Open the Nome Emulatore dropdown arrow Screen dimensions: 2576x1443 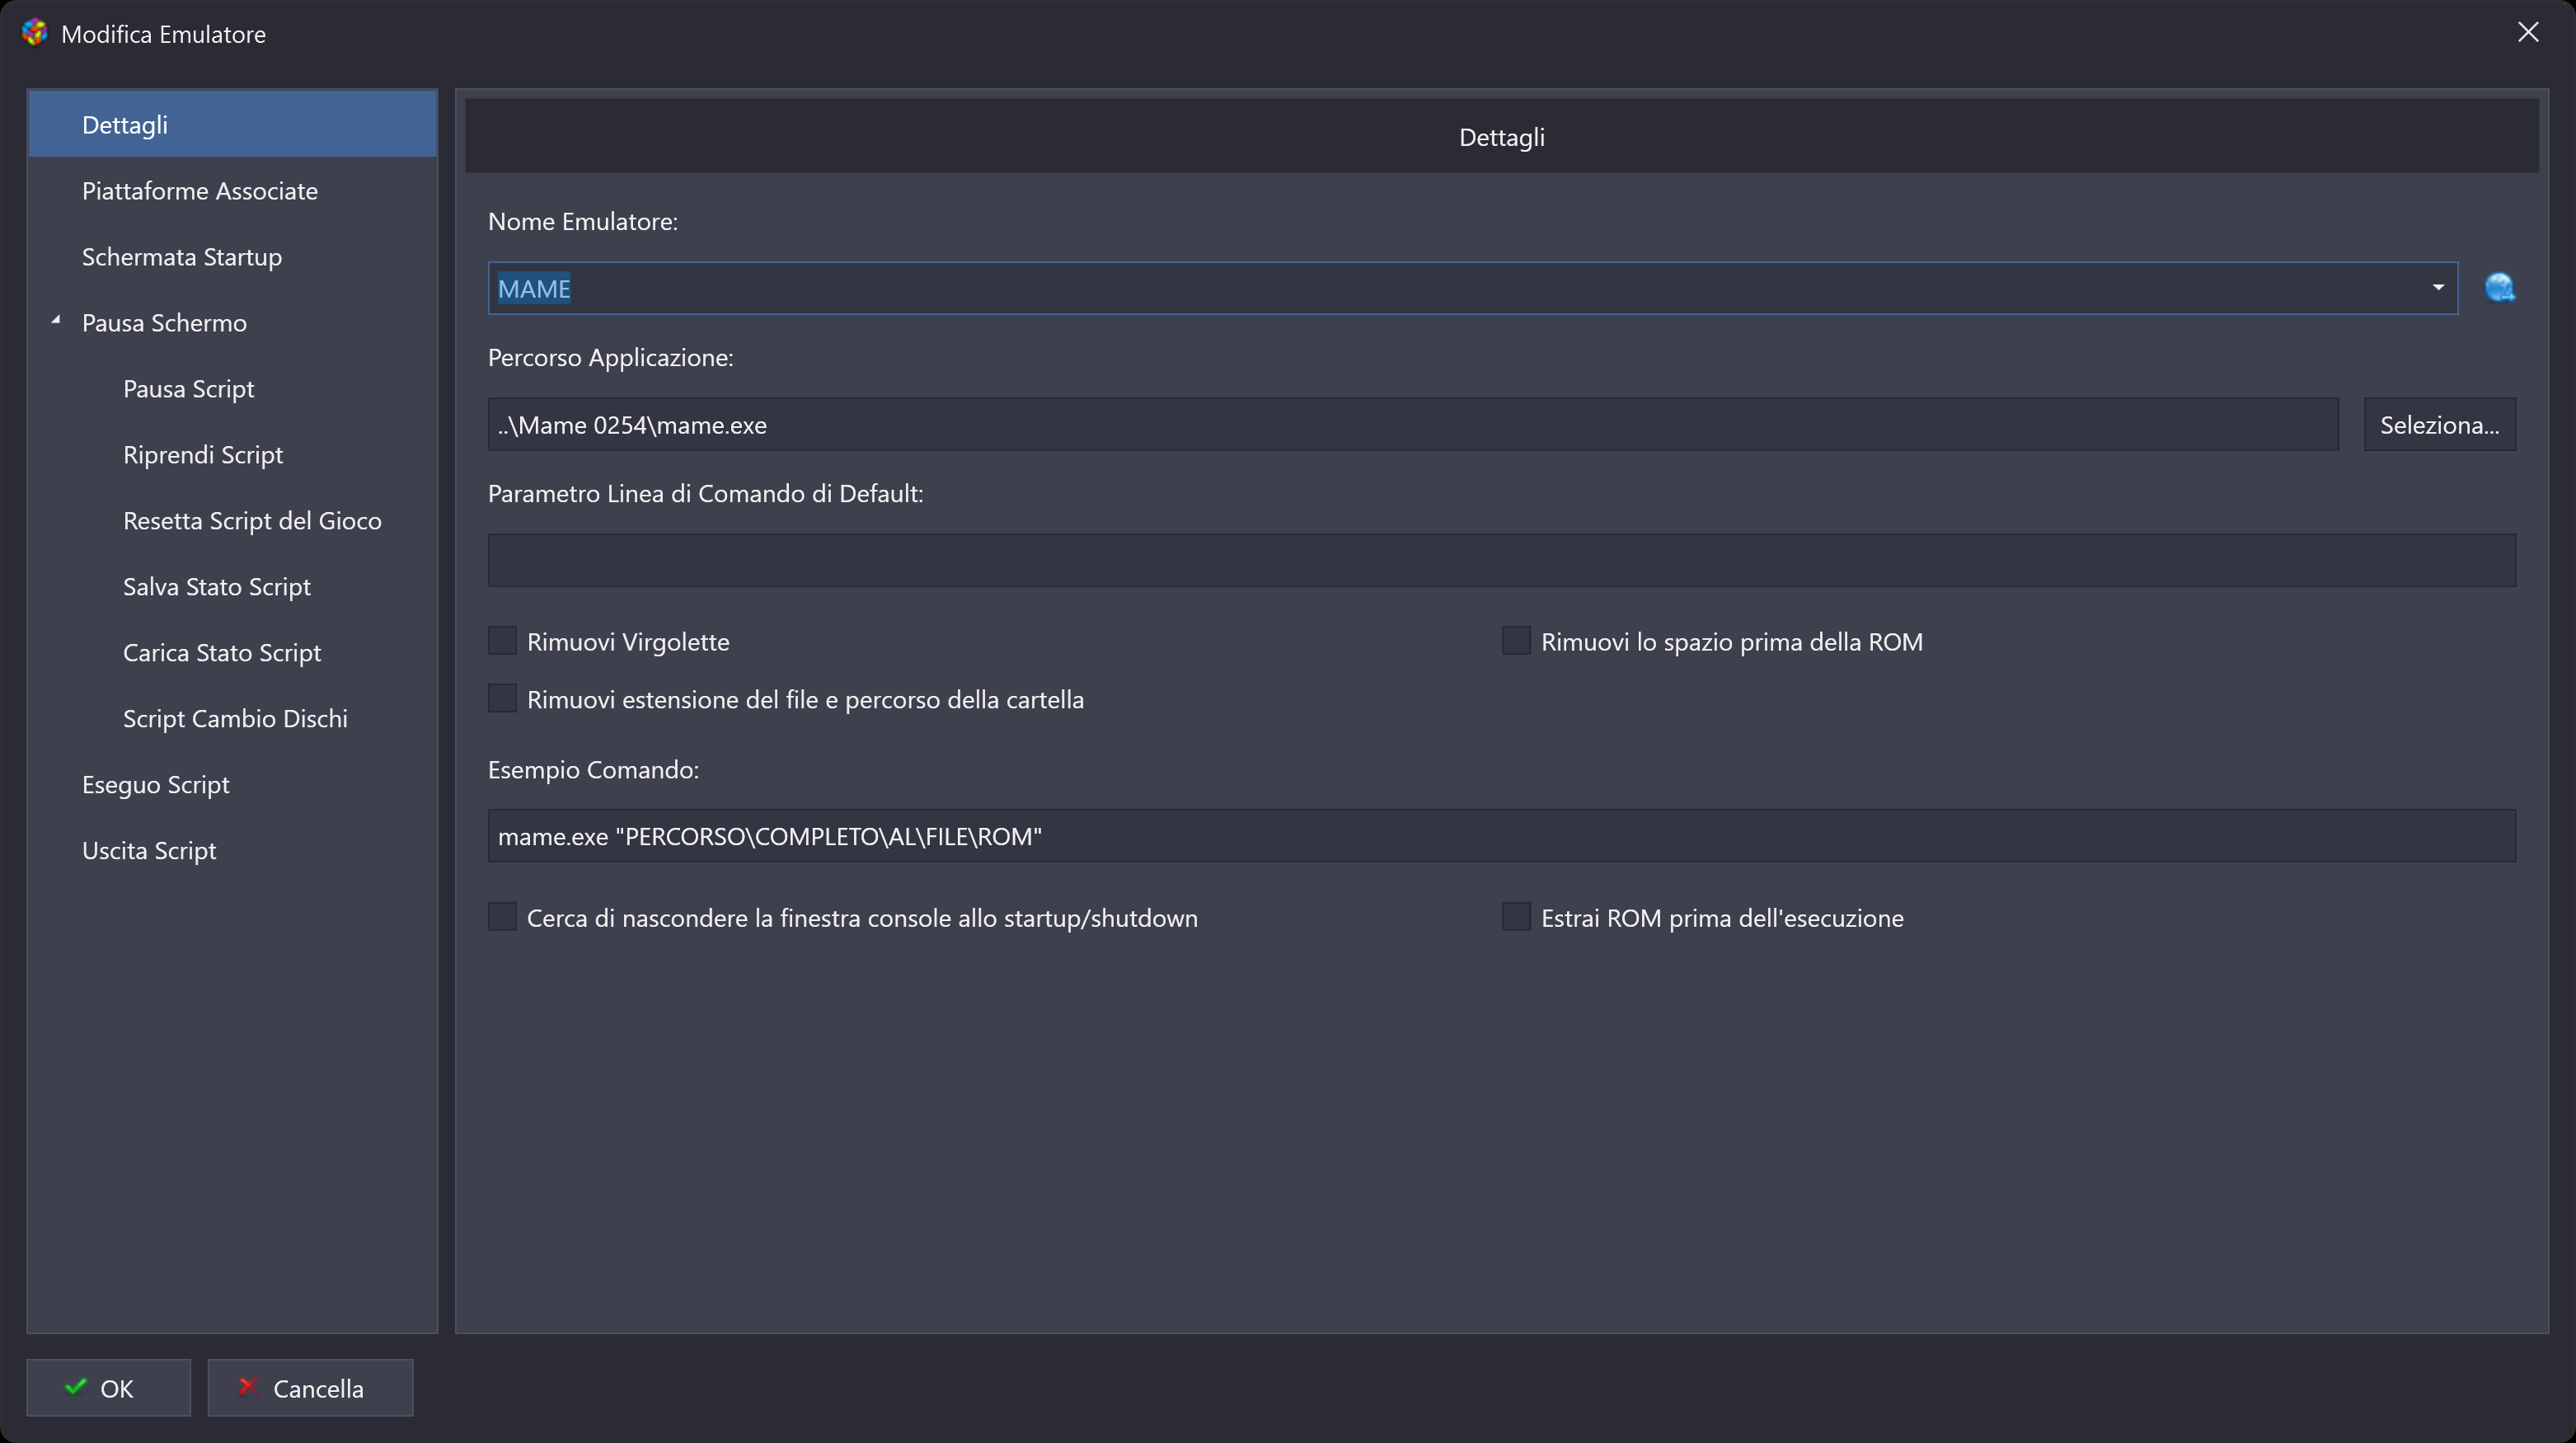coord(2437,288)
